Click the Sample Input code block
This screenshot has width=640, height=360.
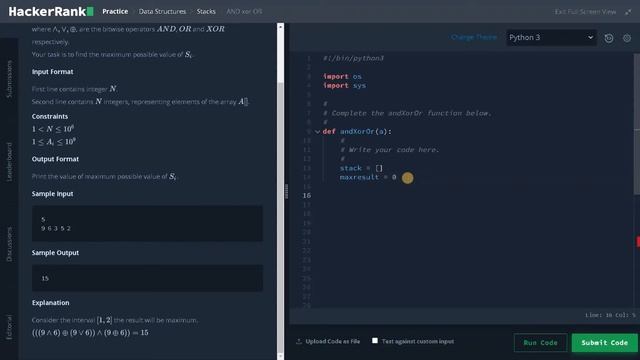tap(147, 223)
